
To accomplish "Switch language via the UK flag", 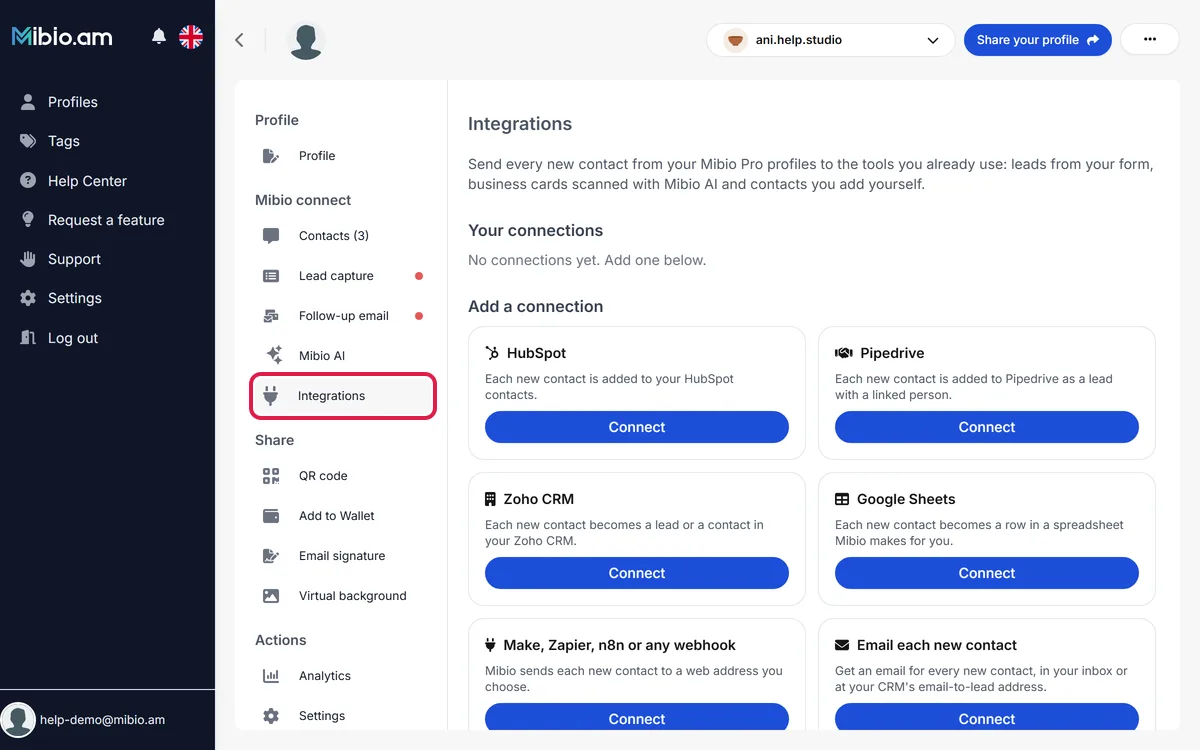I will point(191,37).
